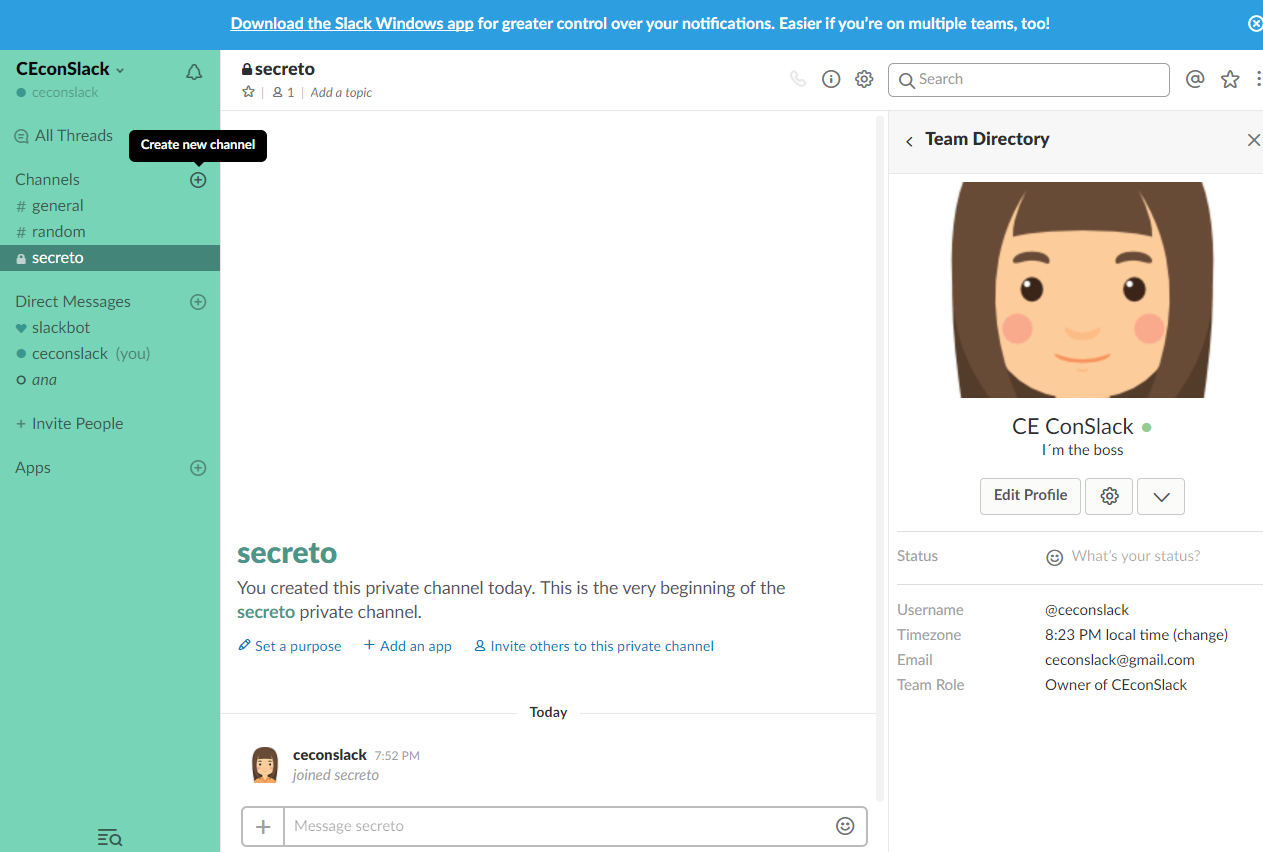Click the large CE ConSlack profile photo
The image size is (1263, 852).
[x=1082, y=290]
